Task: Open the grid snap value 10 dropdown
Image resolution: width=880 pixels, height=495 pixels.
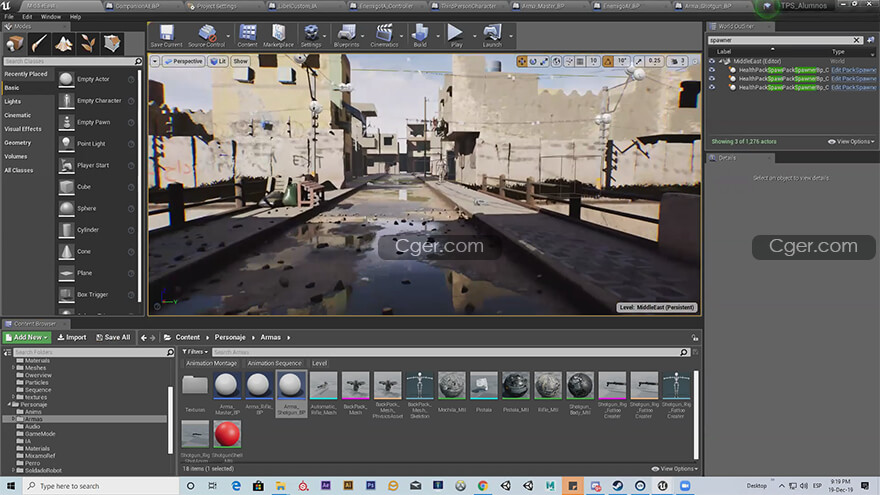Action: (x=593, y=61)
